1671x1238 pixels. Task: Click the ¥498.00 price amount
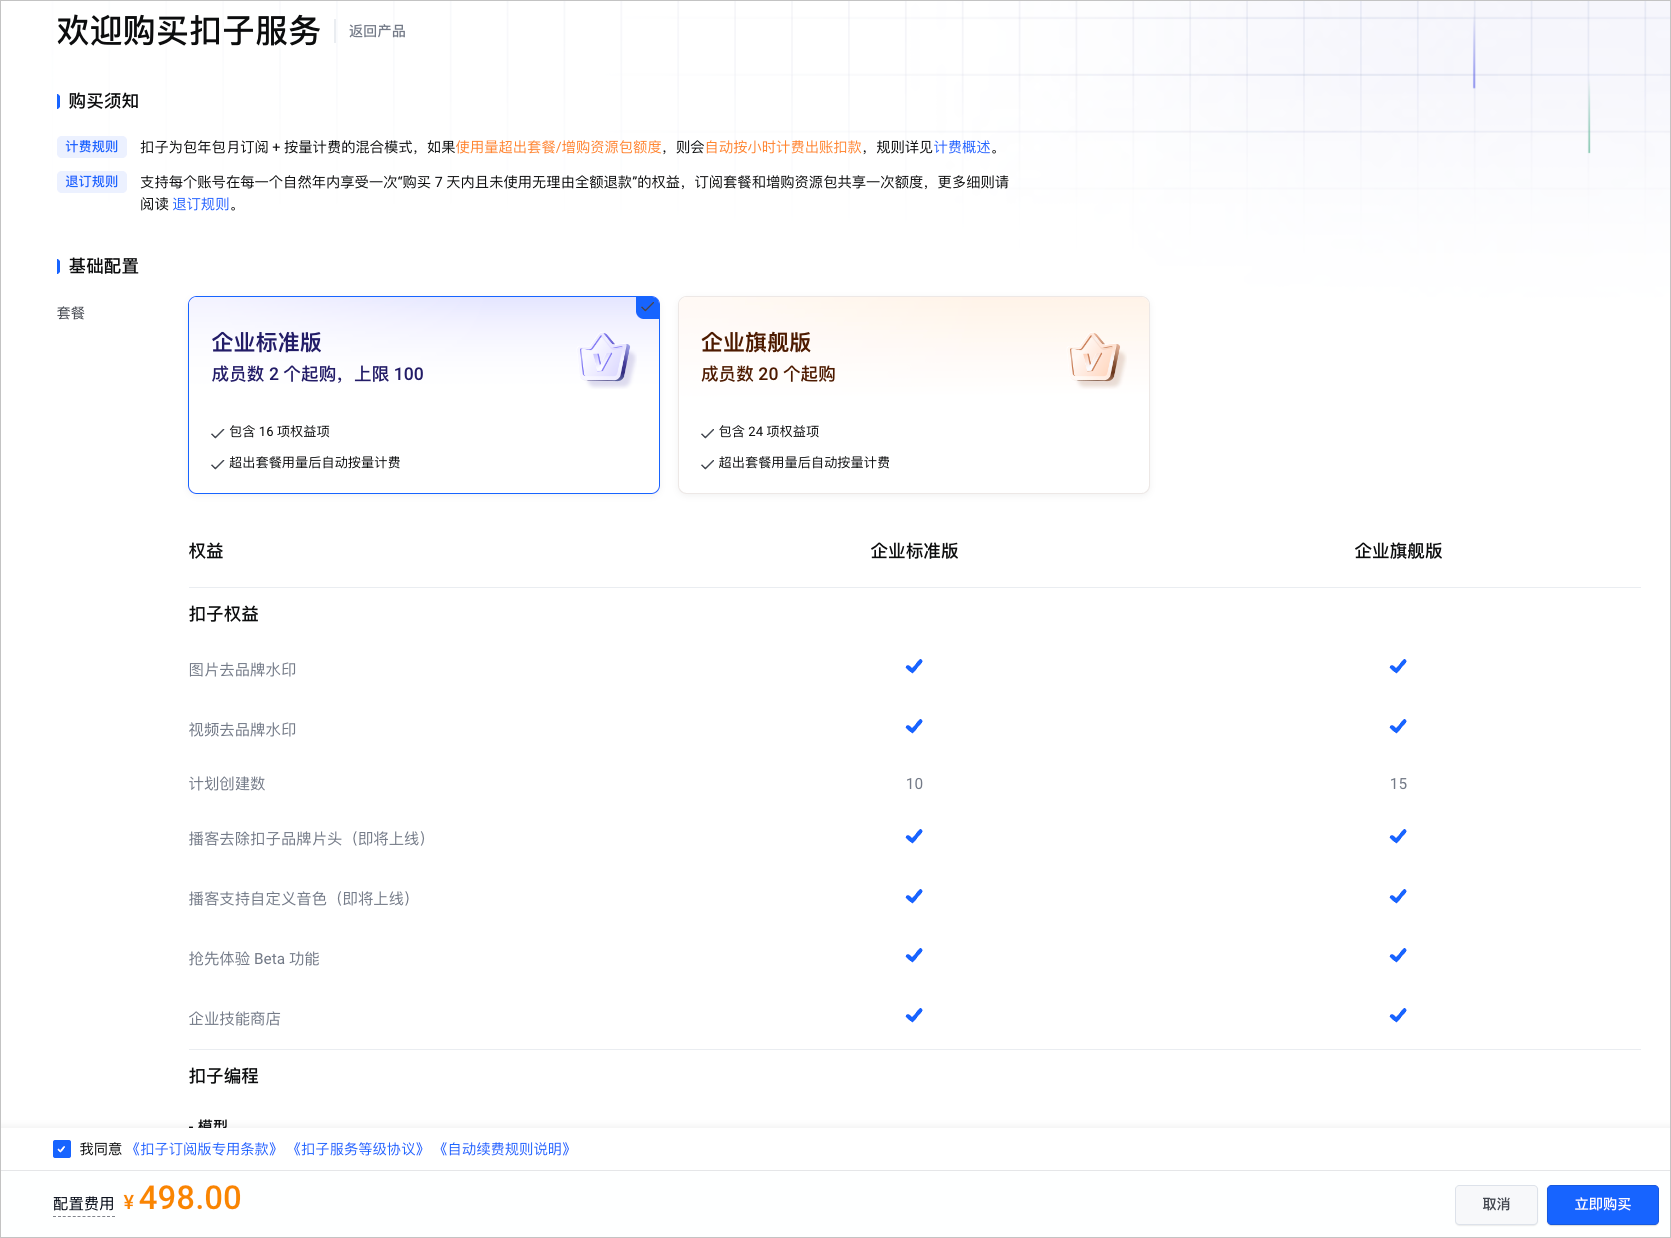(x=183, y=1198)
